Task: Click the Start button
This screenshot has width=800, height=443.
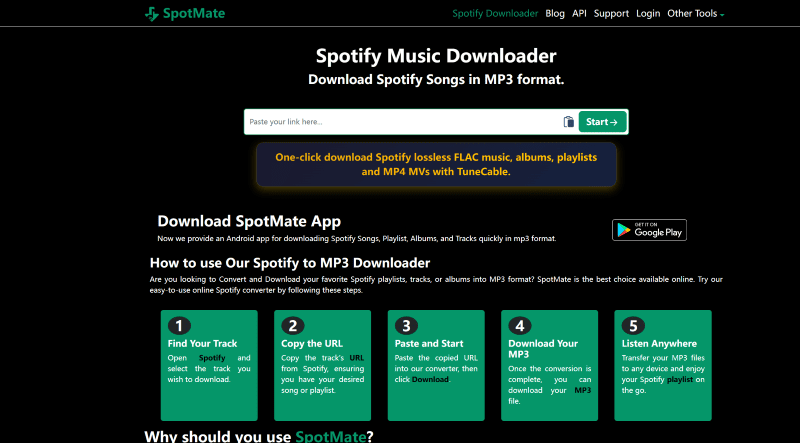Action: pyautogui.click(x=602, y=122)
